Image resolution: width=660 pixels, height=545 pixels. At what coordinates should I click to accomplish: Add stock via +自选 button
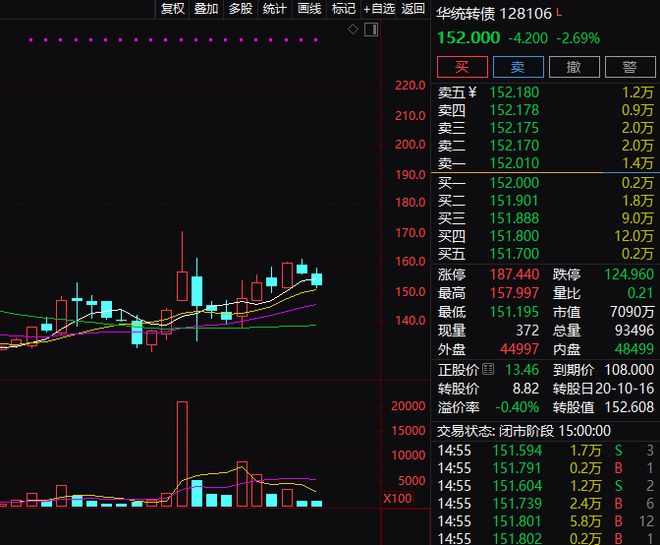pos(379,8)
